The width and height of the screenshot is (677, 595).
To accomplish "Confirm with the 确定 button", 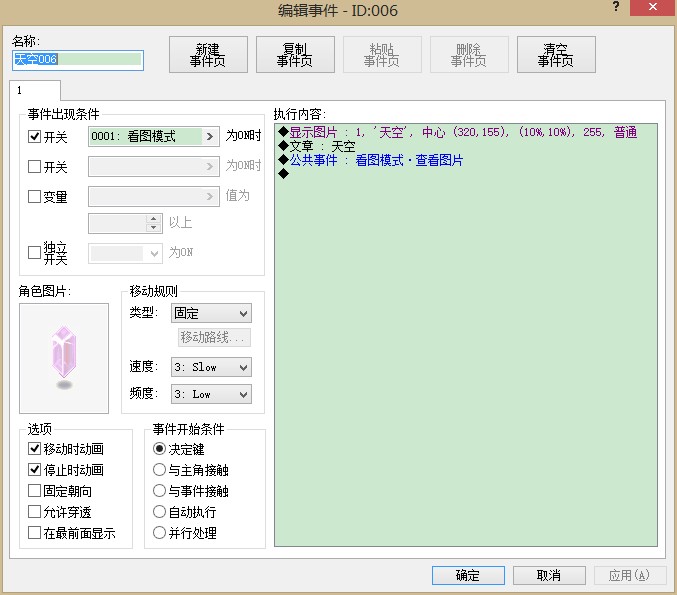I will coord(468,575).
